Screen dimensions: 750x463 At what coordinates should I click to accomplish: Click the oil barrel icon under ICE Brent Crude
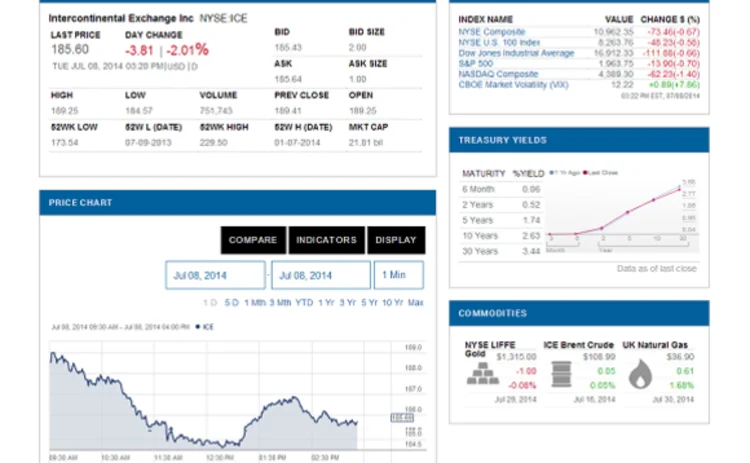click(562, 374)
